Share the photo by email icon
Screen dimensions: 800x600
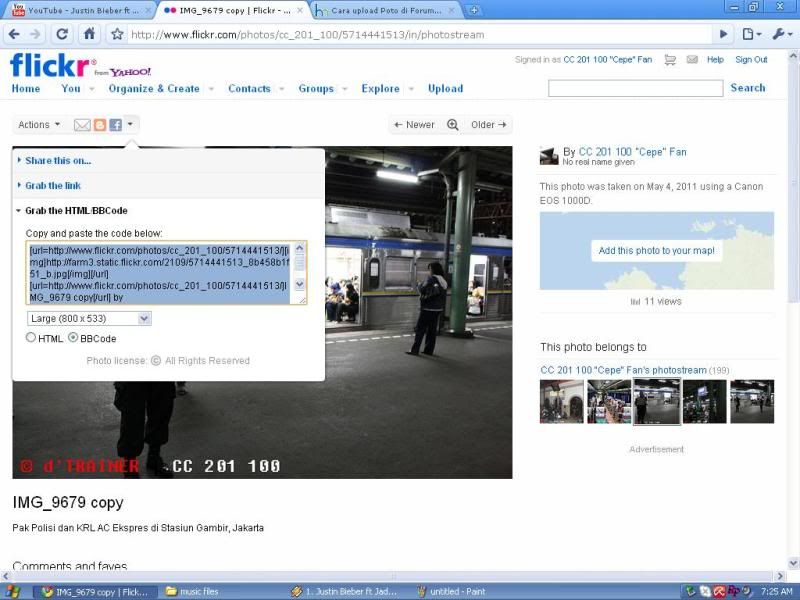[82, 125]
